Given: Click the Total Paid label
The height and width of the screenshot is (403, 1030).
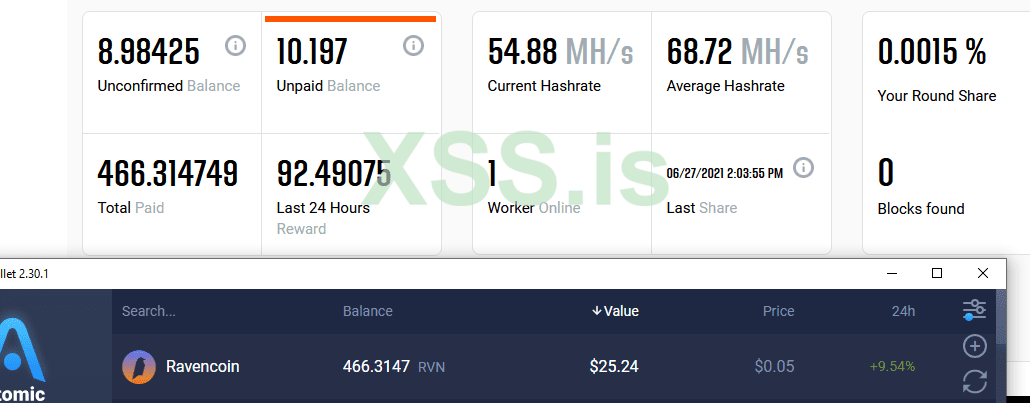Looking at the screenshot, I should tap(131, 208).
